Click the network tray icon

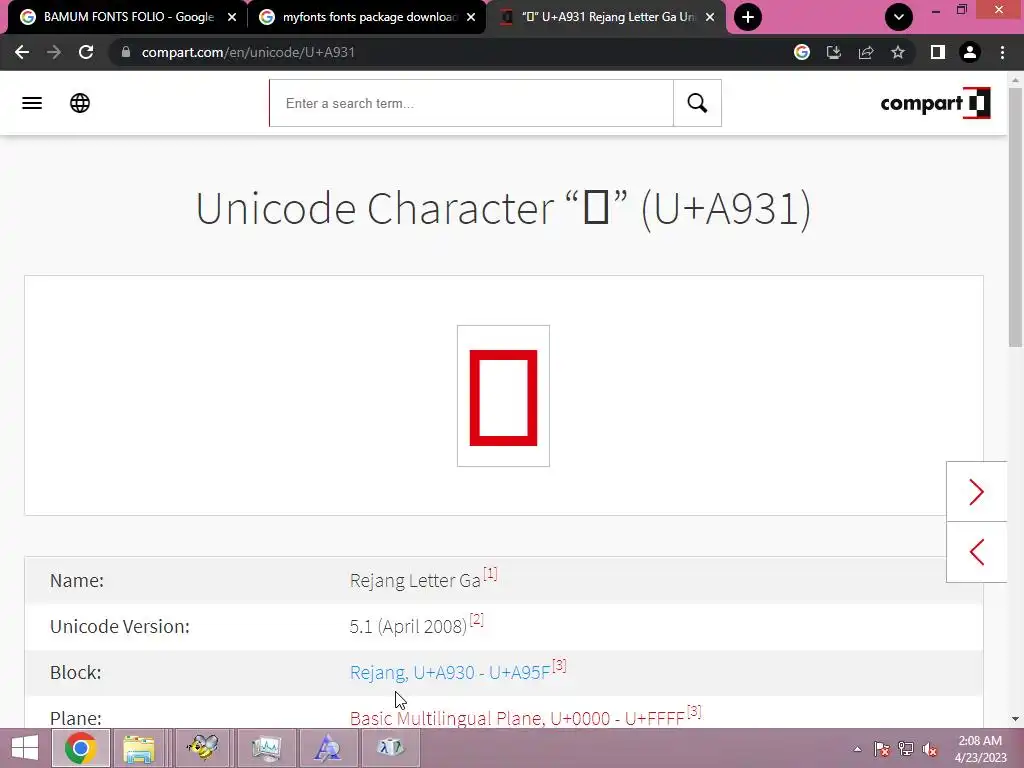point(906,749)
